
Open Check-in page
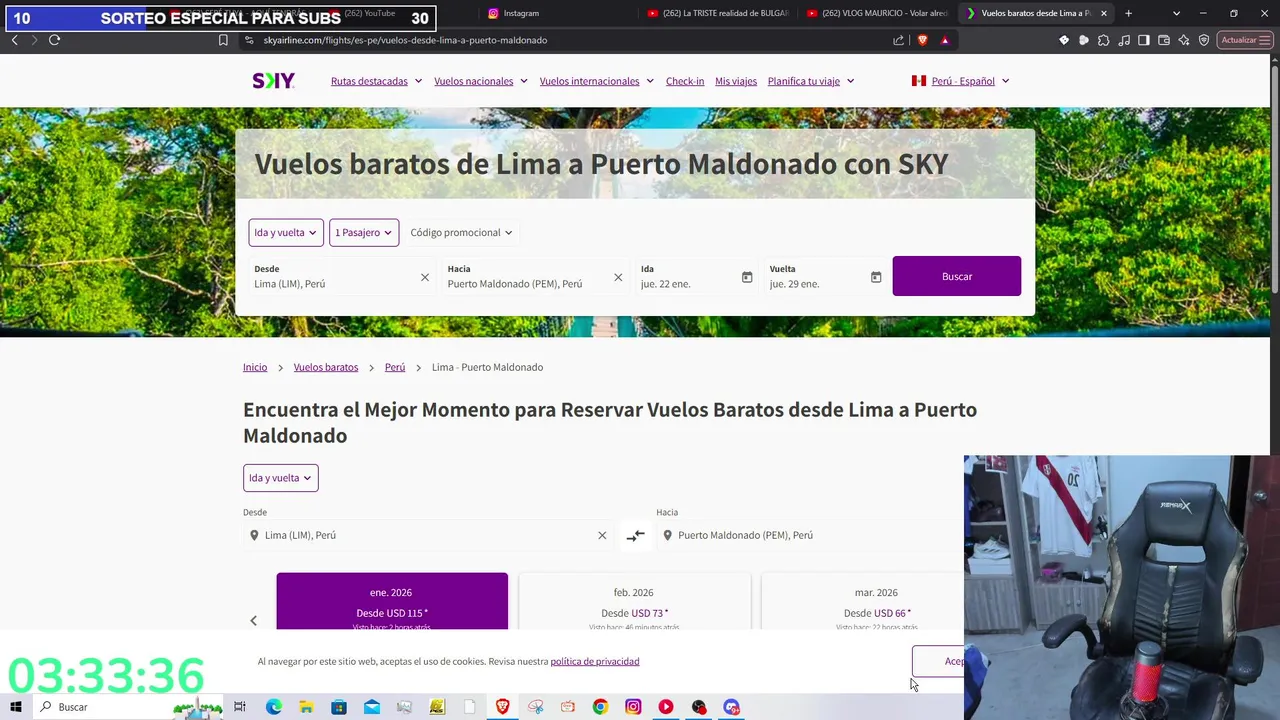pyautogui.click(x=685, y=81)
